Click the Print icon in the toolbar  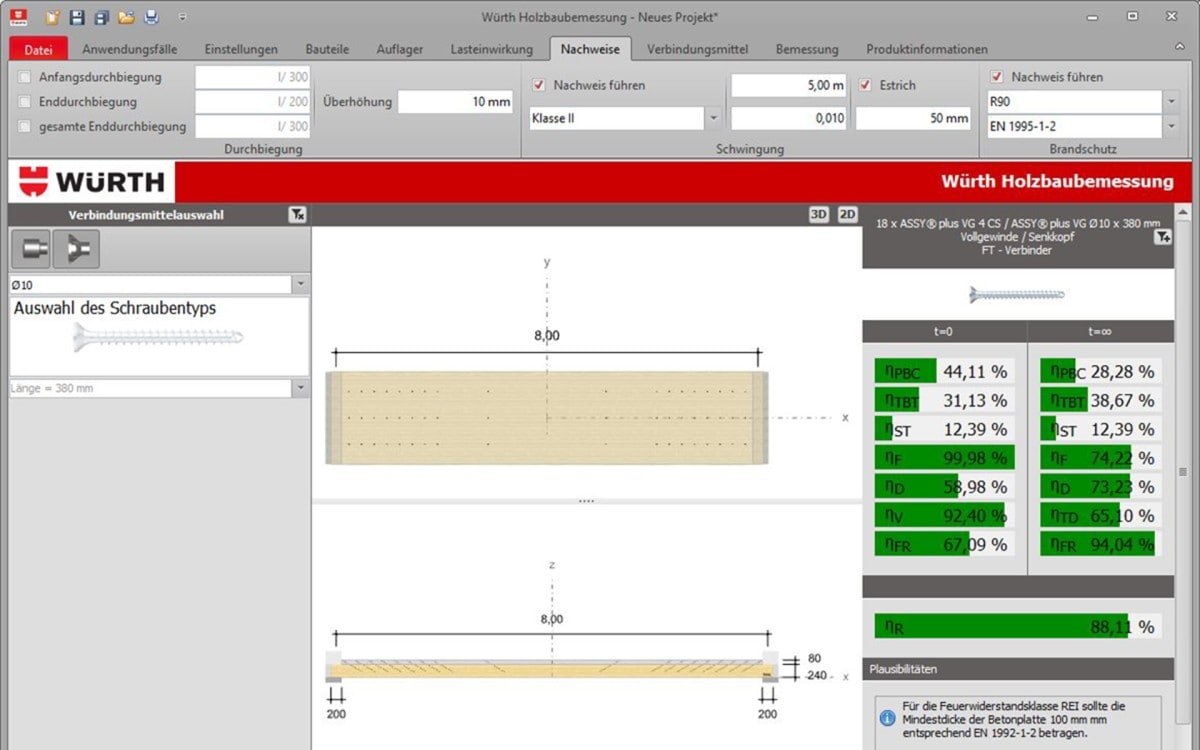[150, 17]
